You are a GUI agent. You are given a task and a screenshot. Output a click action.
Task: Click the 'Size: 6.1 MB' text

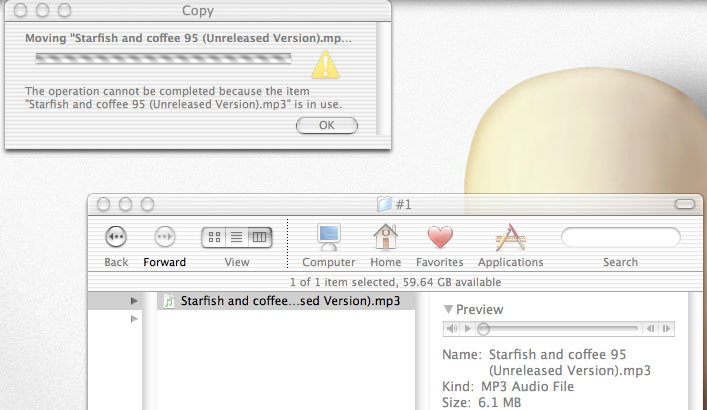click(x=482, y=402)
